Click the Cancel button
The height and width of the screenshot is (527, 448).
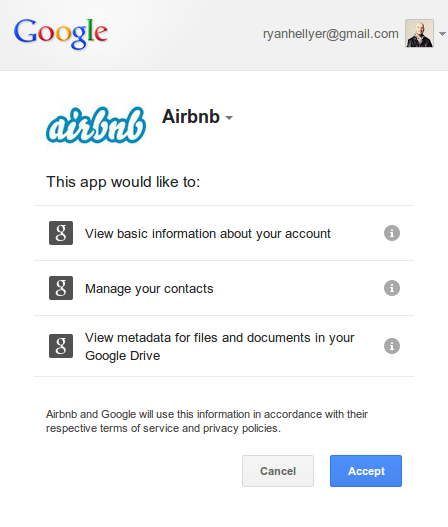coord(278,471)
